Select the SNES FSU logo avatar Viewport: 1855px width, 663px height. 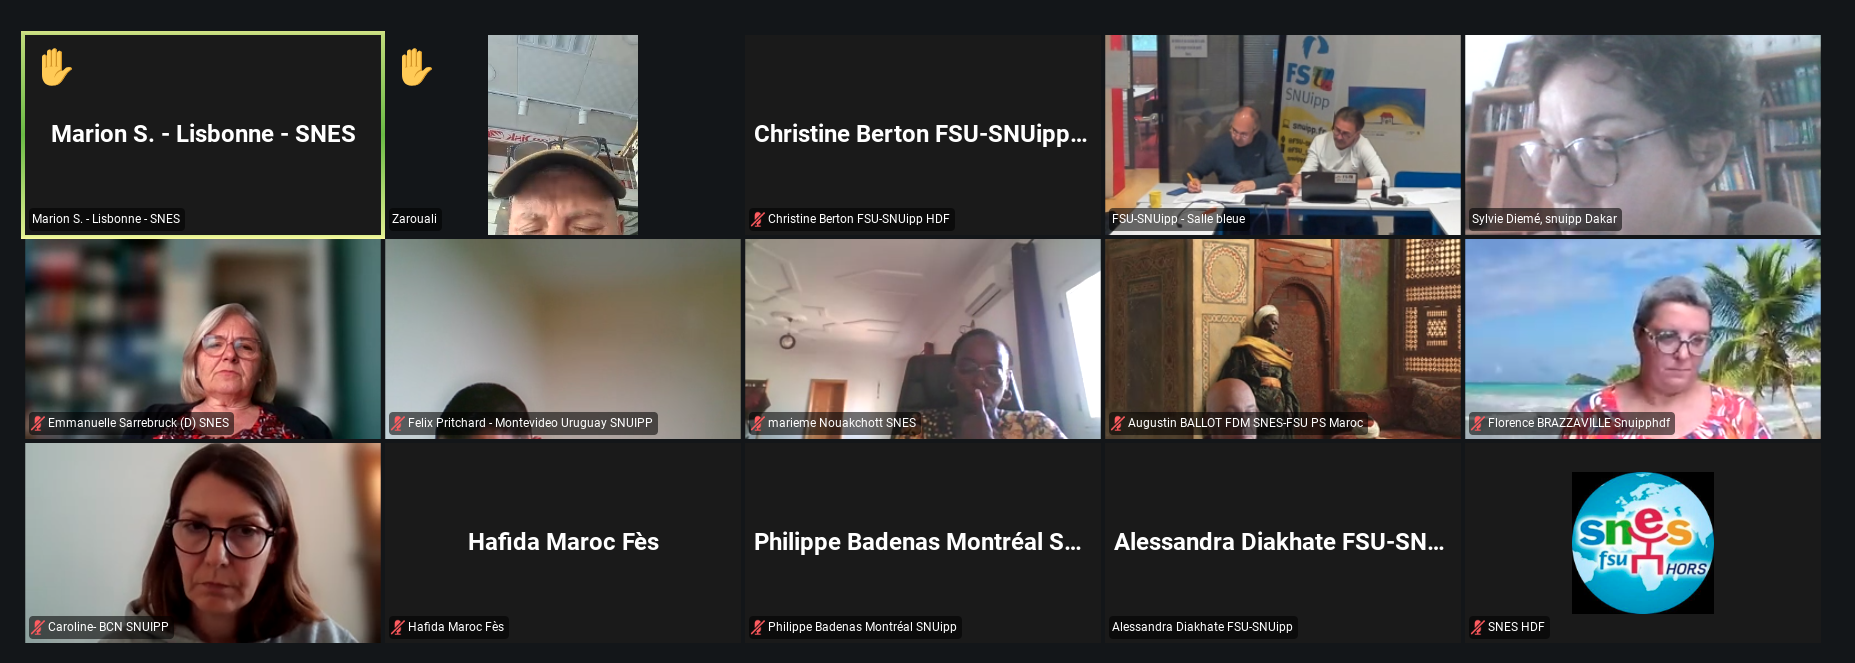pyautogui.click(x=1643, y=543)
